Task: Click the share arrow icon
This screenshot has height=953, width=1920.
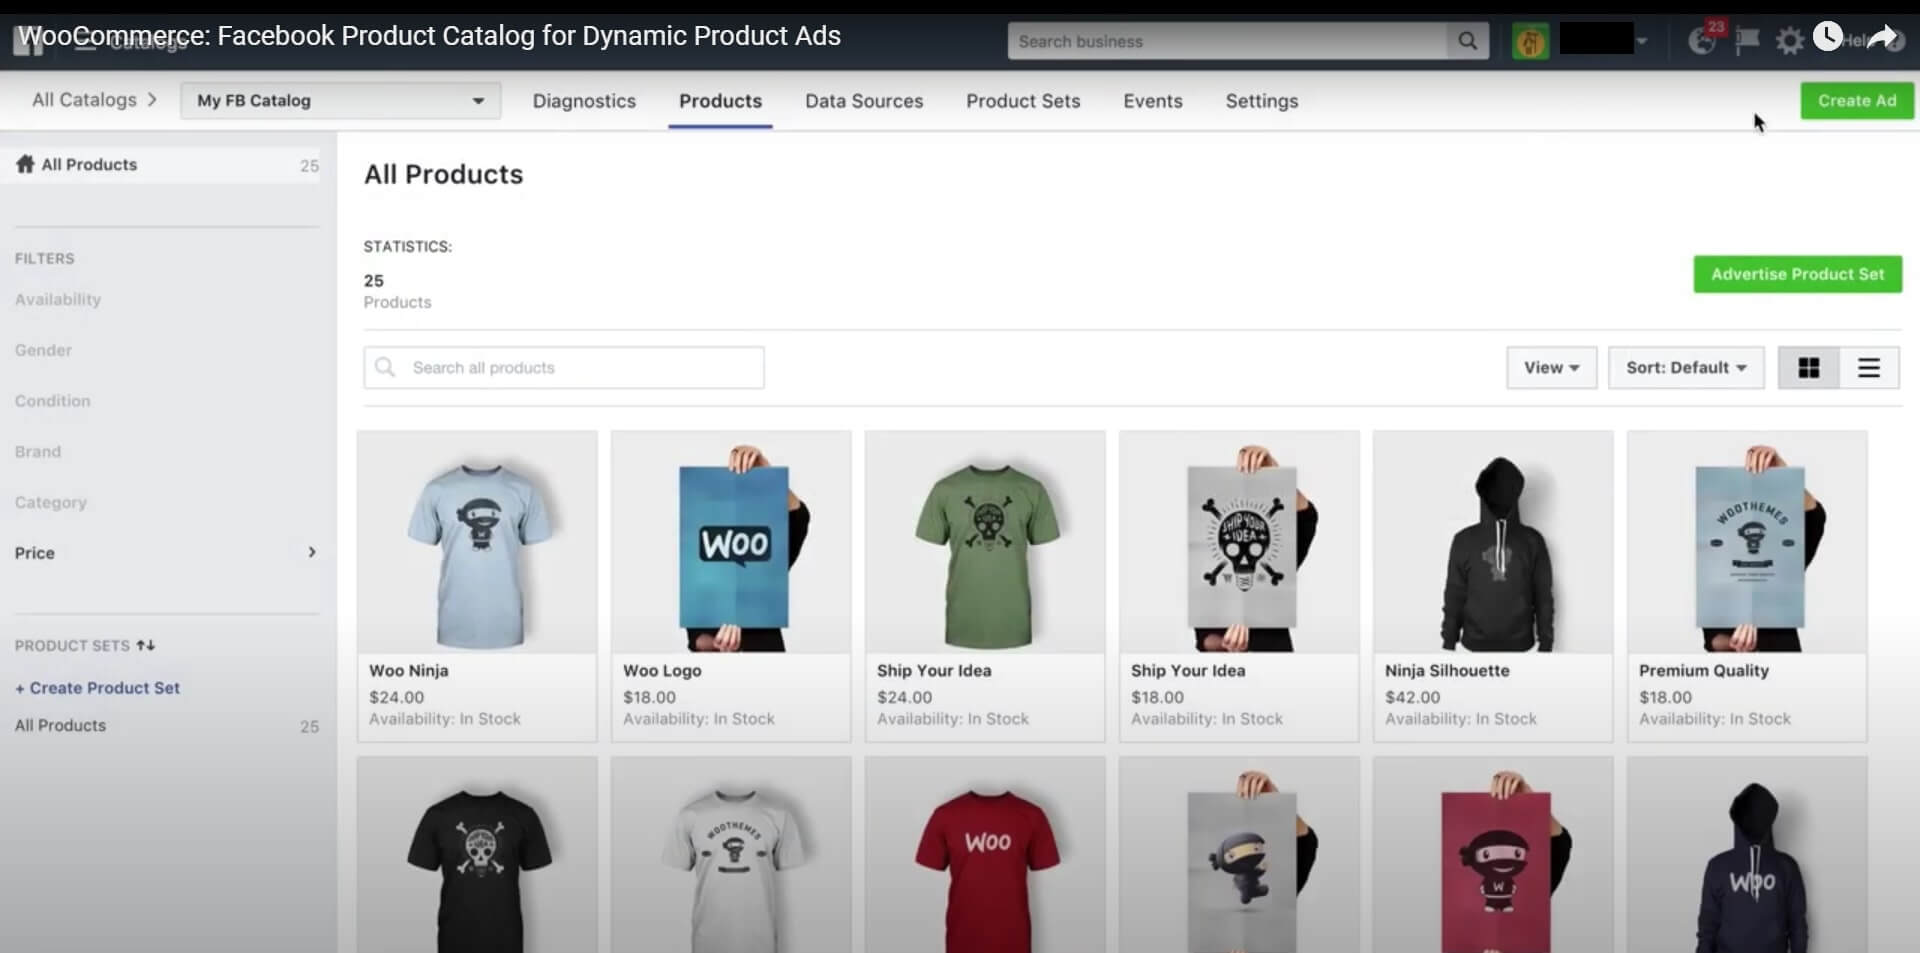Action: click(1883, 37)
